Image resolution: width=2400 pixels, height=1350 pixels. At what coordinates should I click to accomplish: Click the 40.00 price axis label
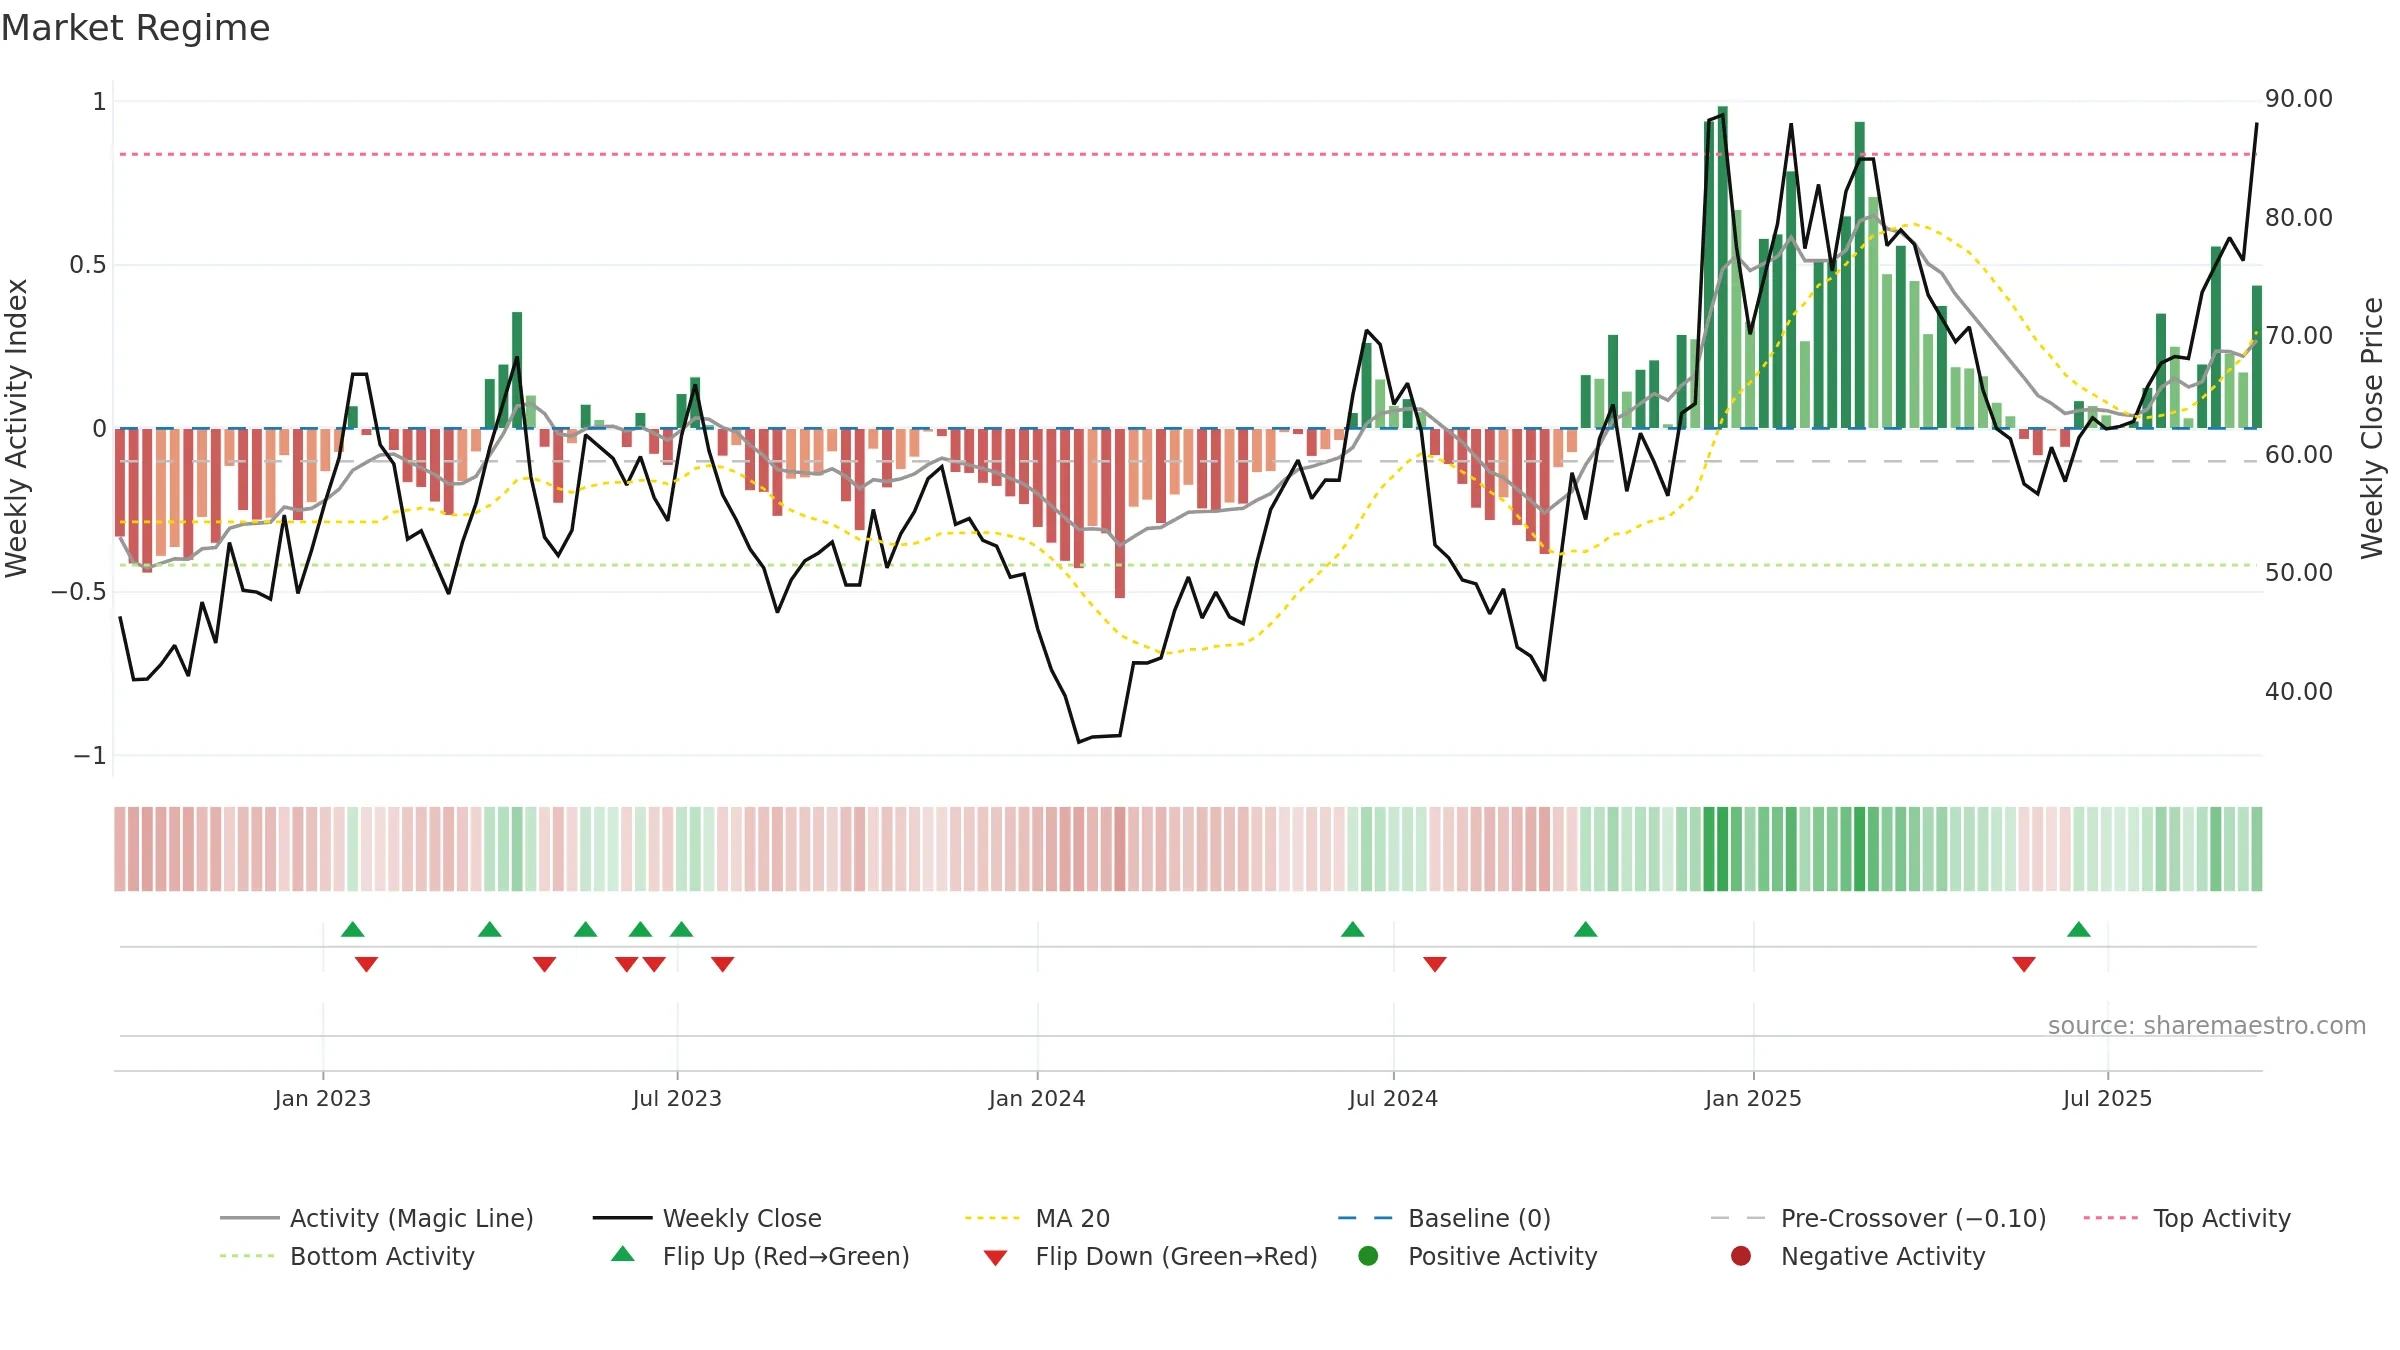click(2299, 691)
